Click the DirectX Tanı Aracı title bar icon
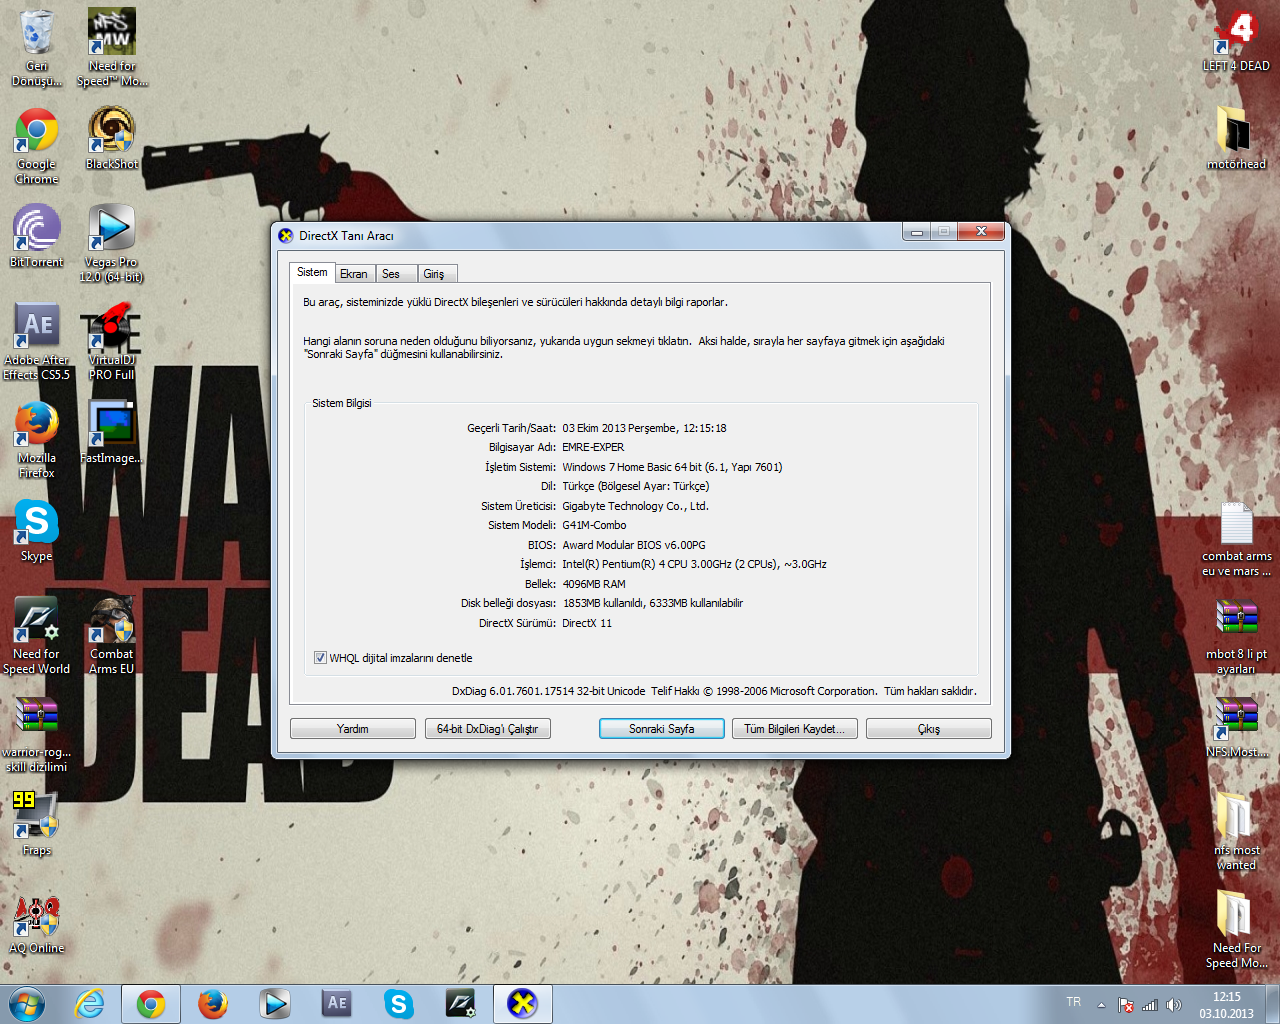The height and width of the screenshot is (1024, 1280). pos(286,236)
